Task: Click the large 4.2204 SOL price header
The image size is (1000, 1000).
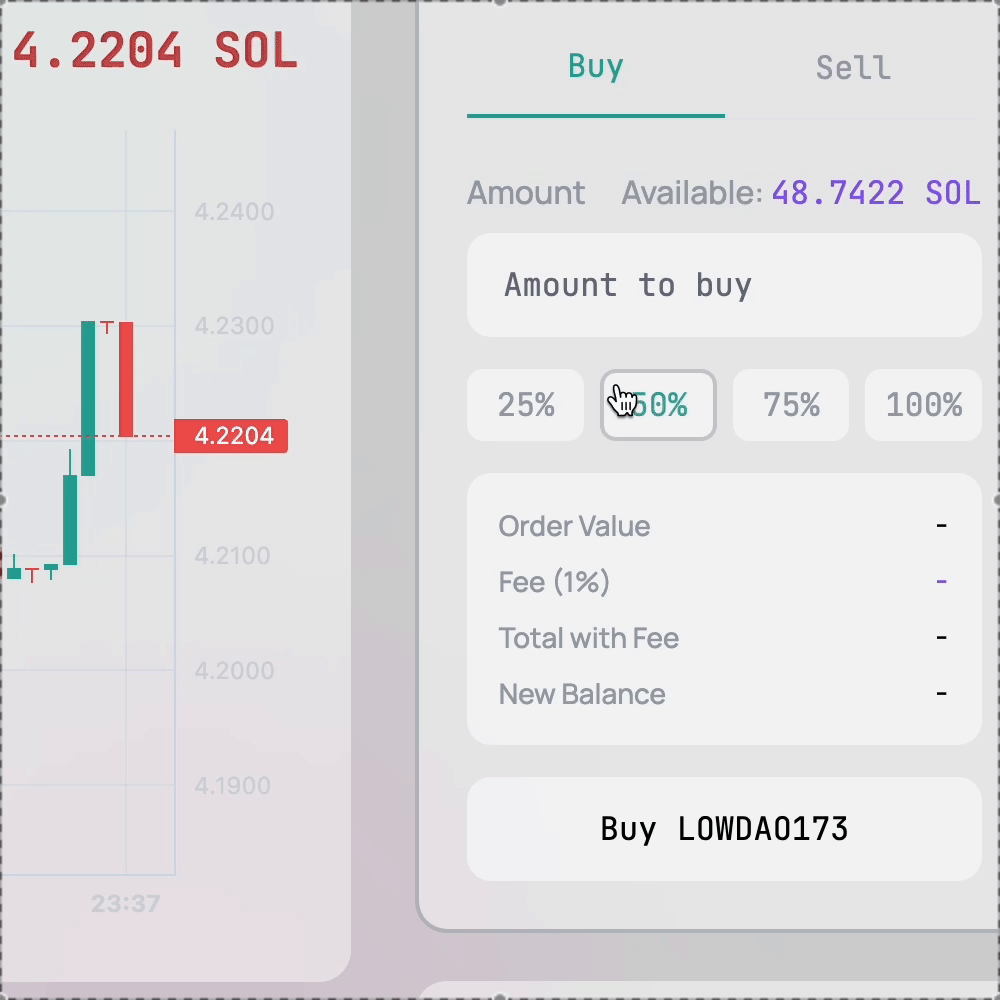Action: [155, 52]
